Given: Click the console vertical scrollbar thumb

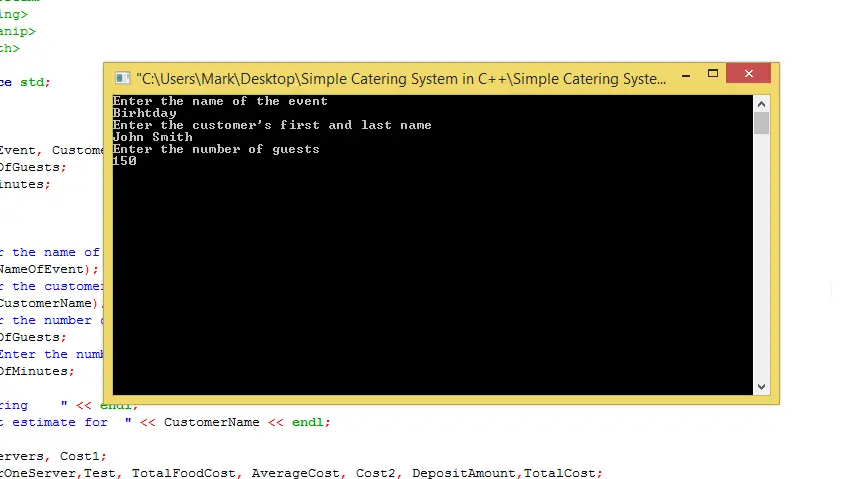Looking at the screenshot, I should point(761,123).
